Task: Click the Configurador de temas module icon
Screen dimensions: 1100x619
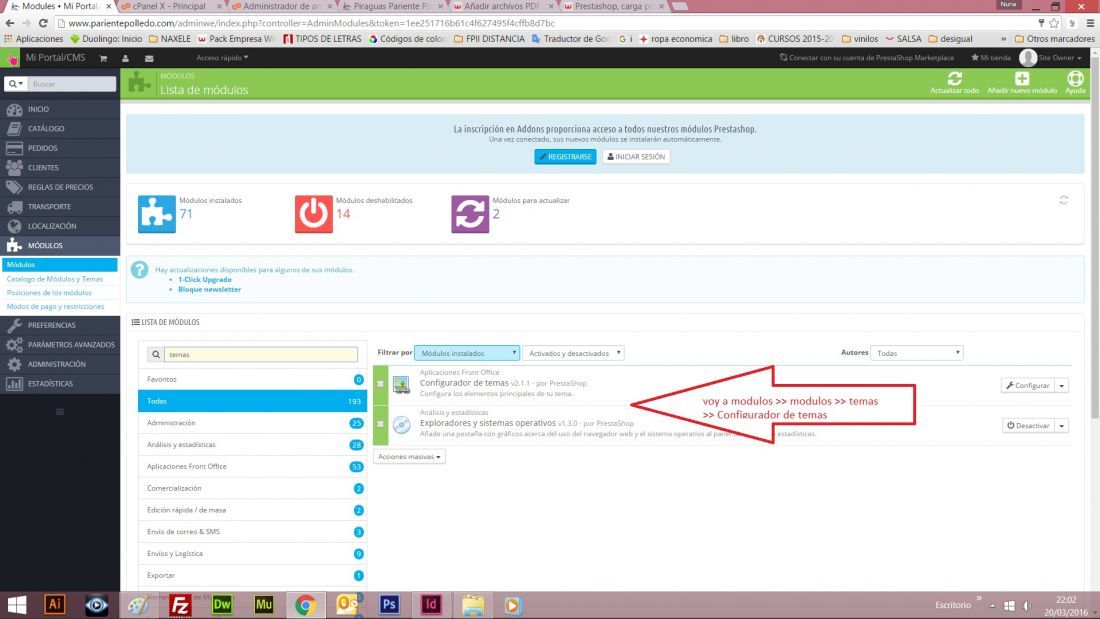Action: (x=401, y=384)
